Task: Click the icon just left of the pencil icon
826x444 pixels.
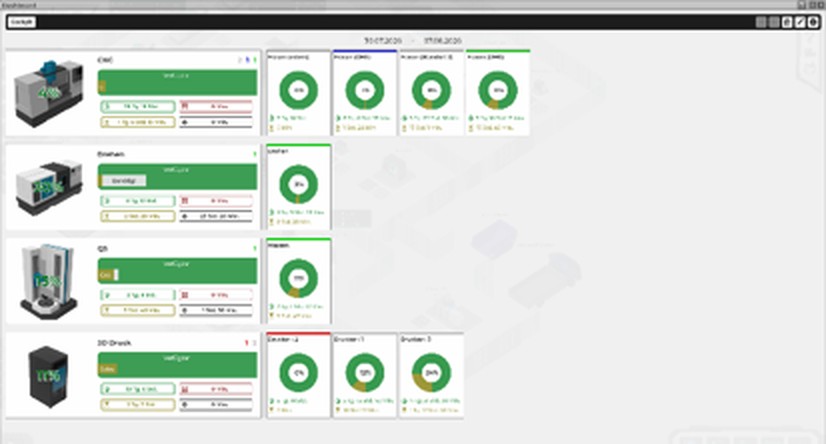Action: [787, 22]
